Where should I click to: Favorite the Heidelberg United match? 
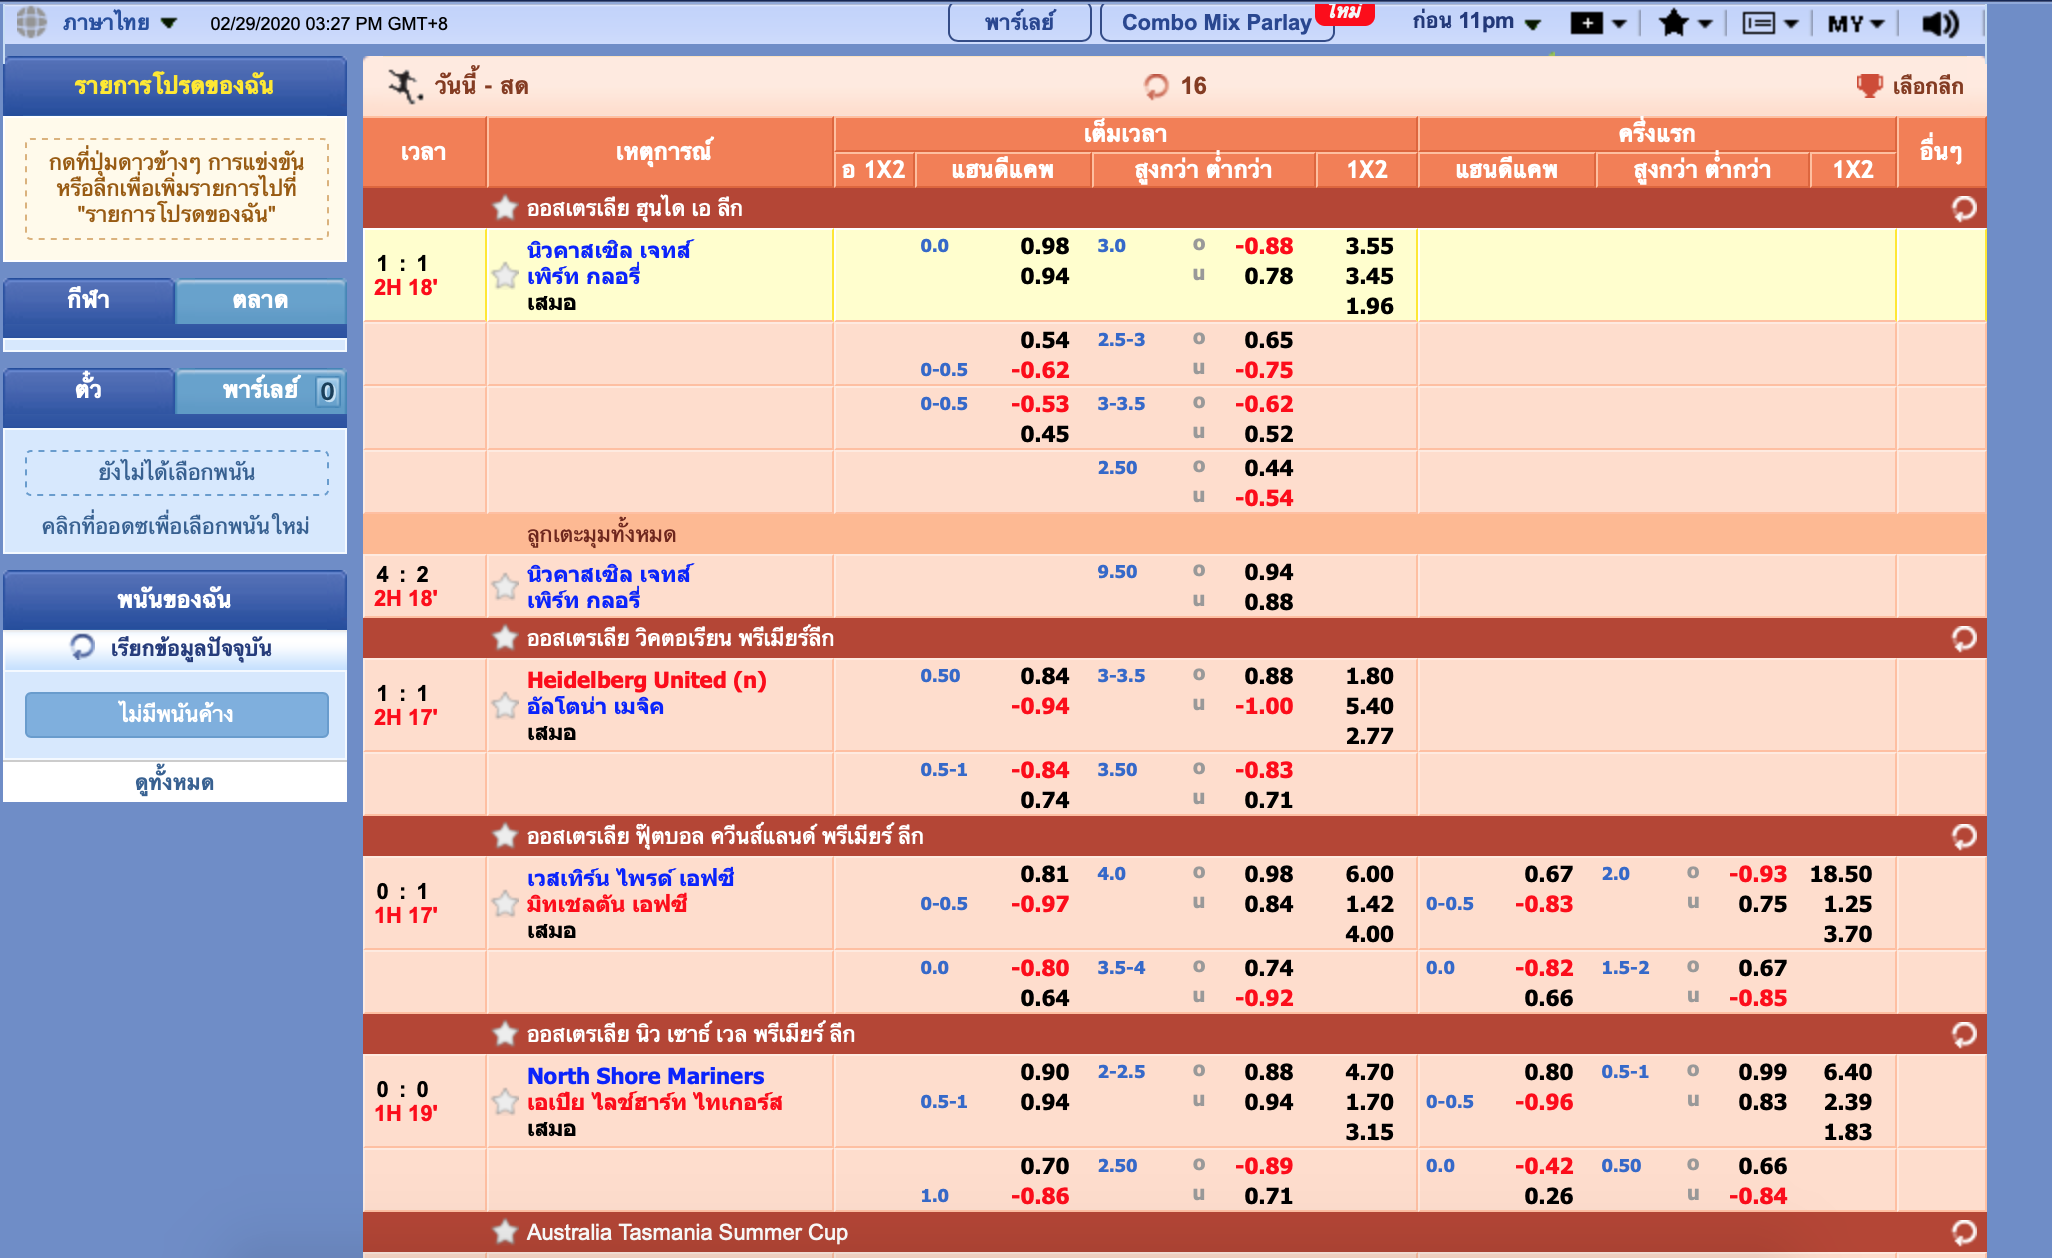point(504,706)
